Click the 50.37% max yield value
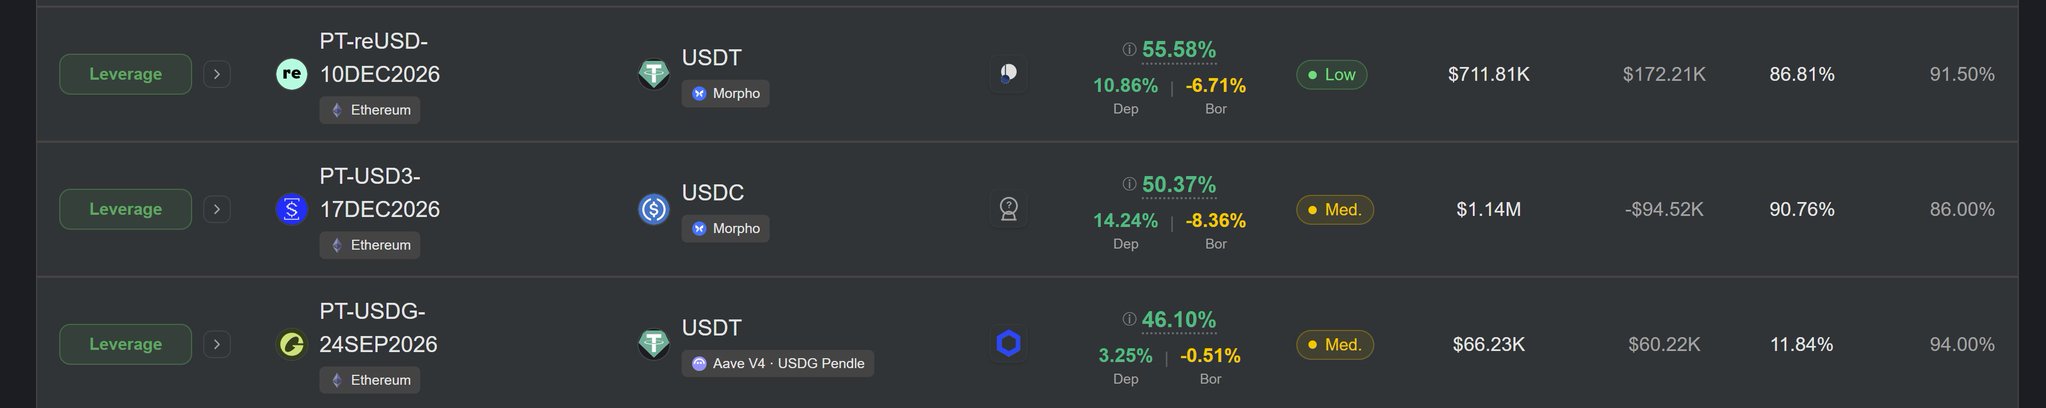2046x408 pixels. click(1179, 185)
